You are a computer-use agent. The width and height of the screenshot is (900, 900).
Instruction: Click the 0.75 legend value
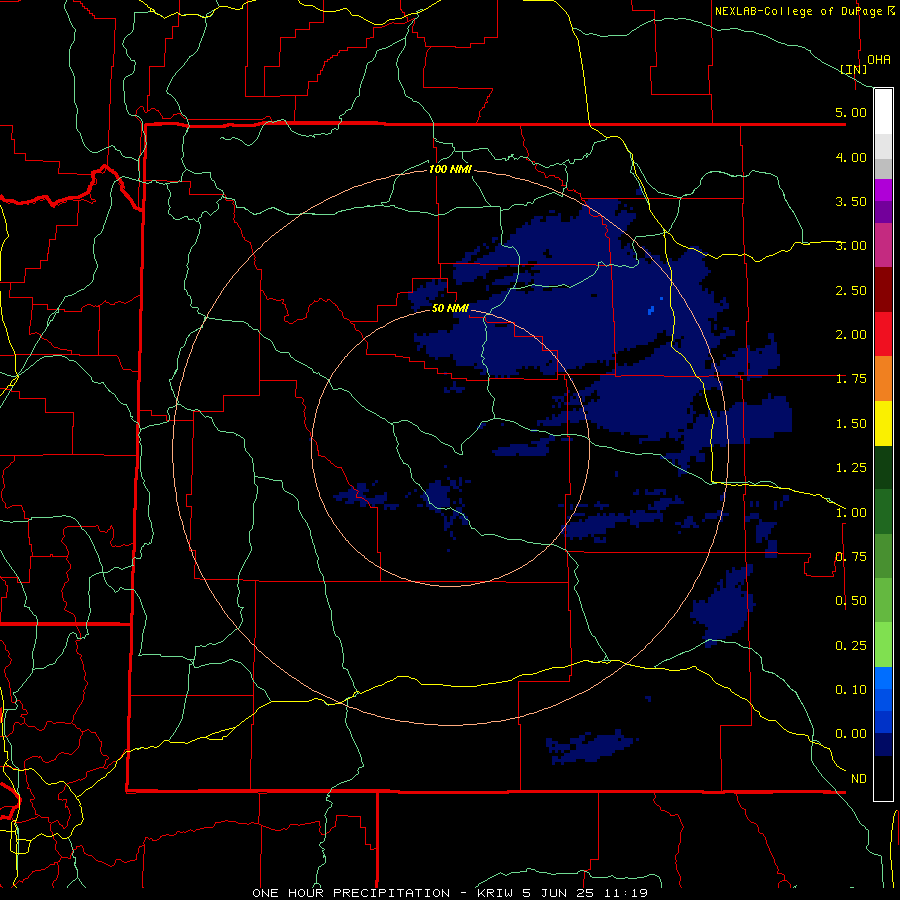851,557
